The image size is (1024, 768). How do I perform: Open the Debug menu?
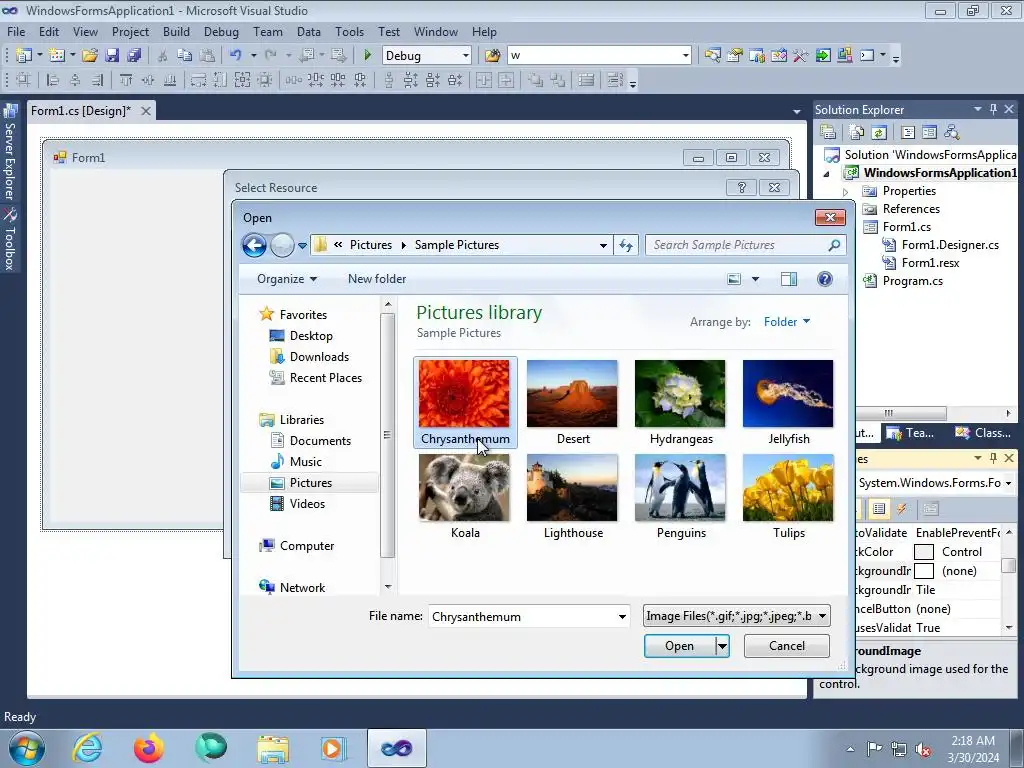click(x=221, y=32)
